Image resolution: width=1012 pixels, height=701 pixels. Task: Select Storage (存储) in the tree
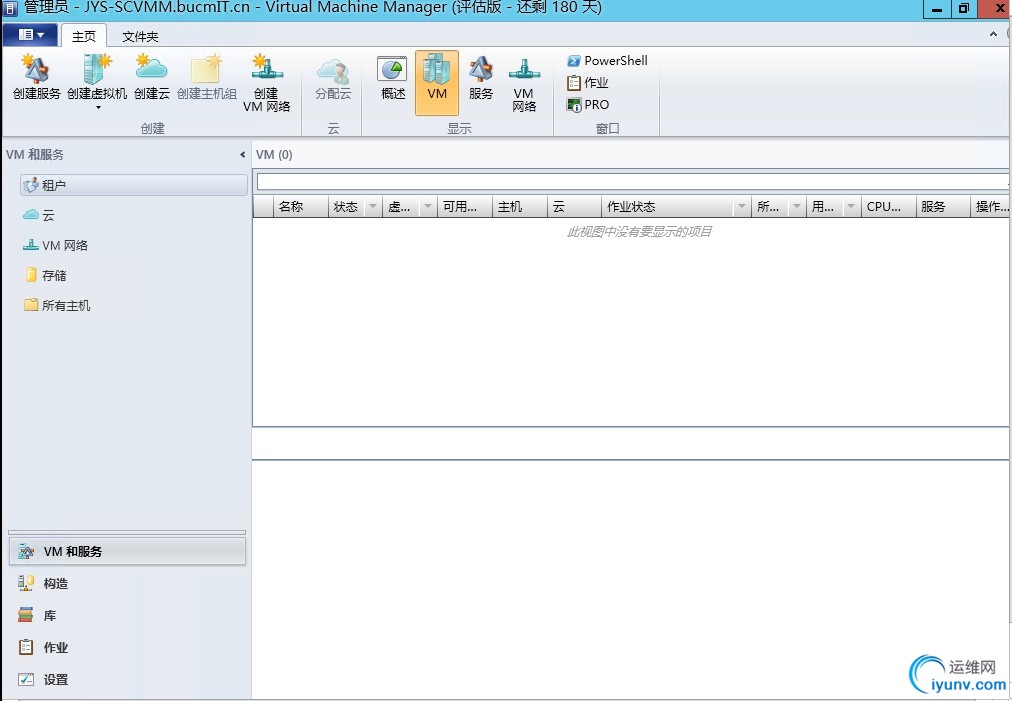45,275
